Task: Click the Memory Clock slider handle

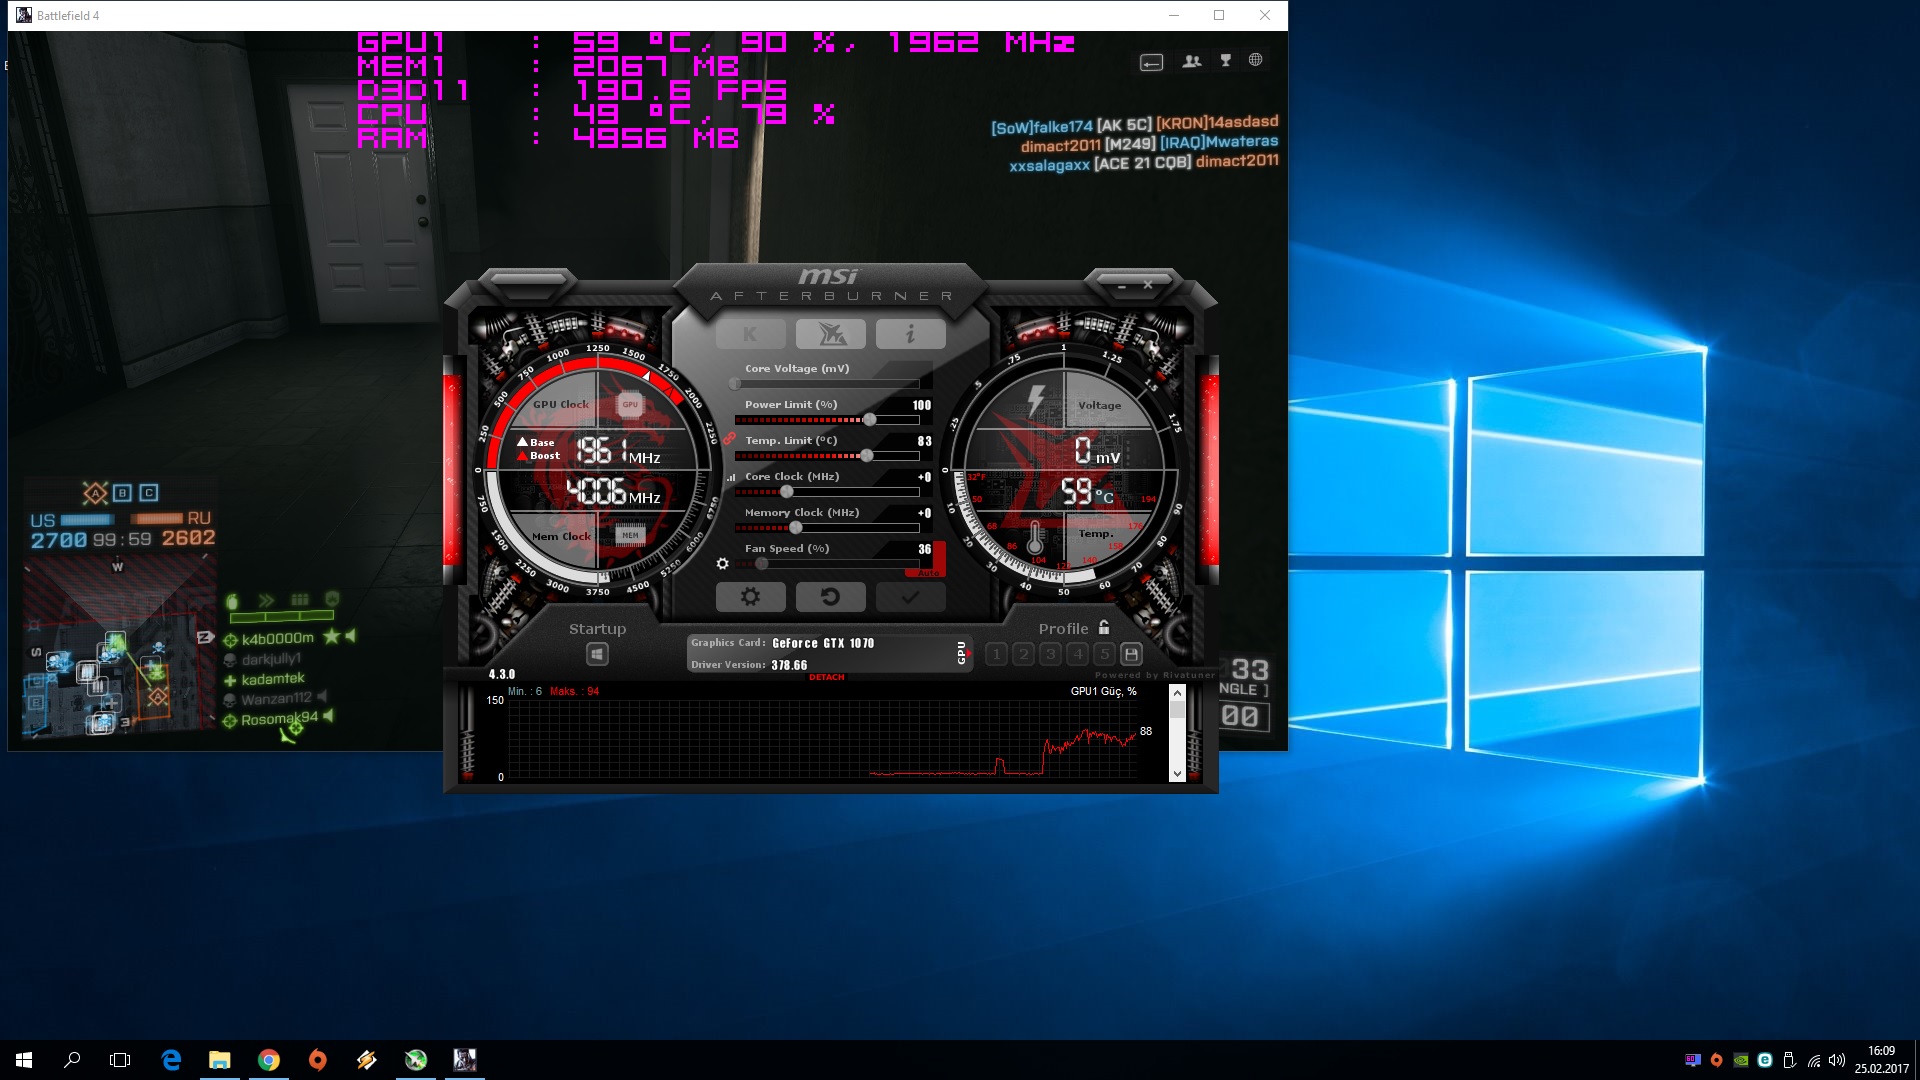Action: 796,528
